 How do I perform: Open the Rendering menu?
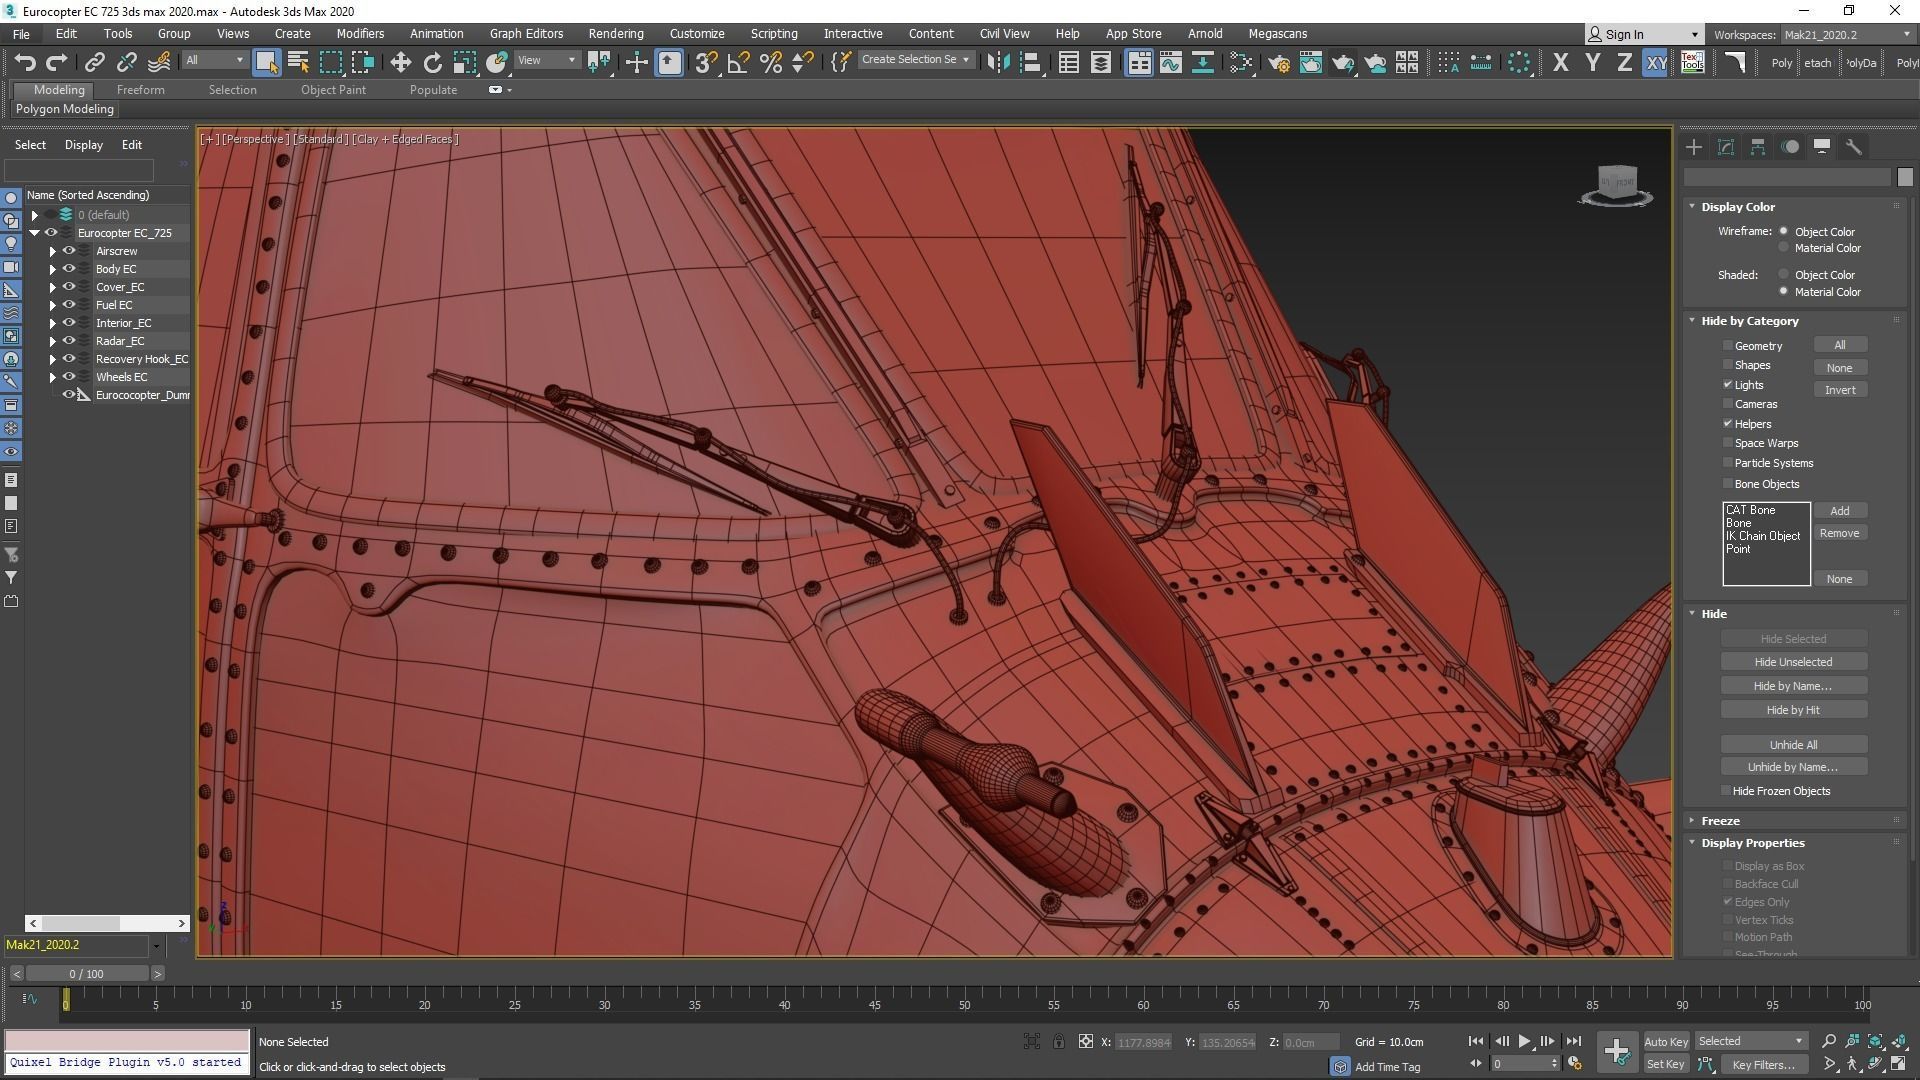pyautogui.click(x=615, y=33)
